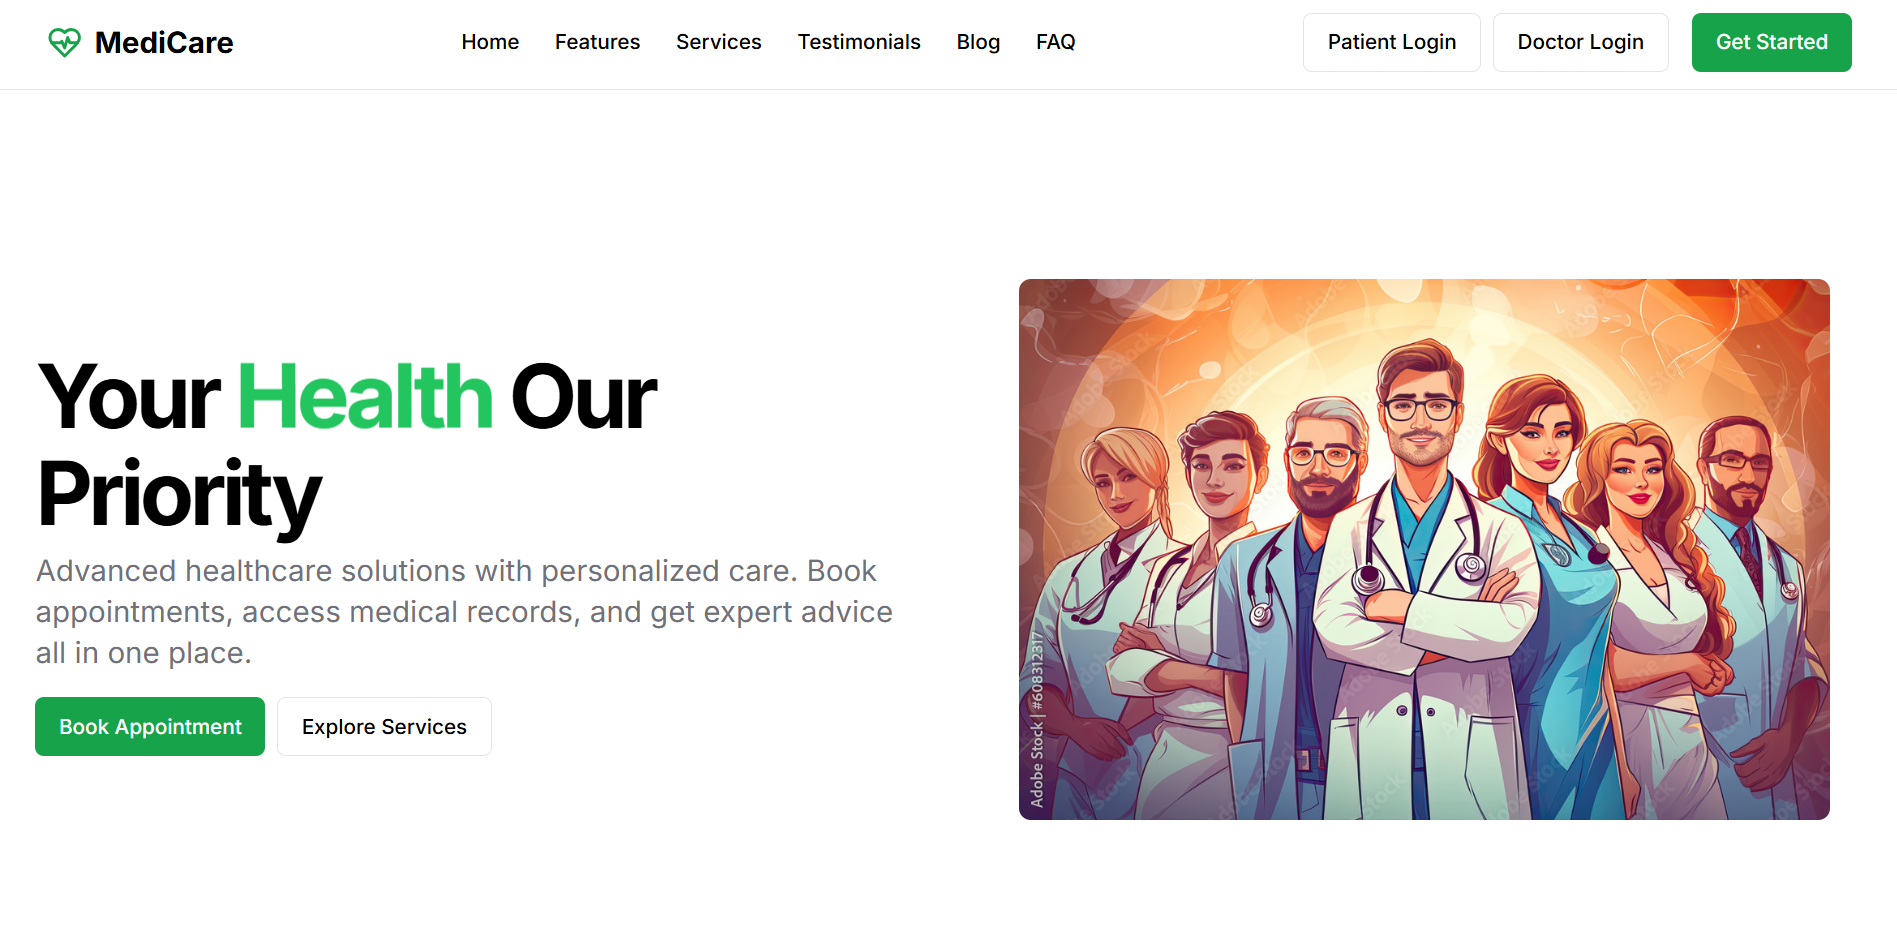
Task: Click the word Priority in hero headline
Action: (x=179, y=494)
